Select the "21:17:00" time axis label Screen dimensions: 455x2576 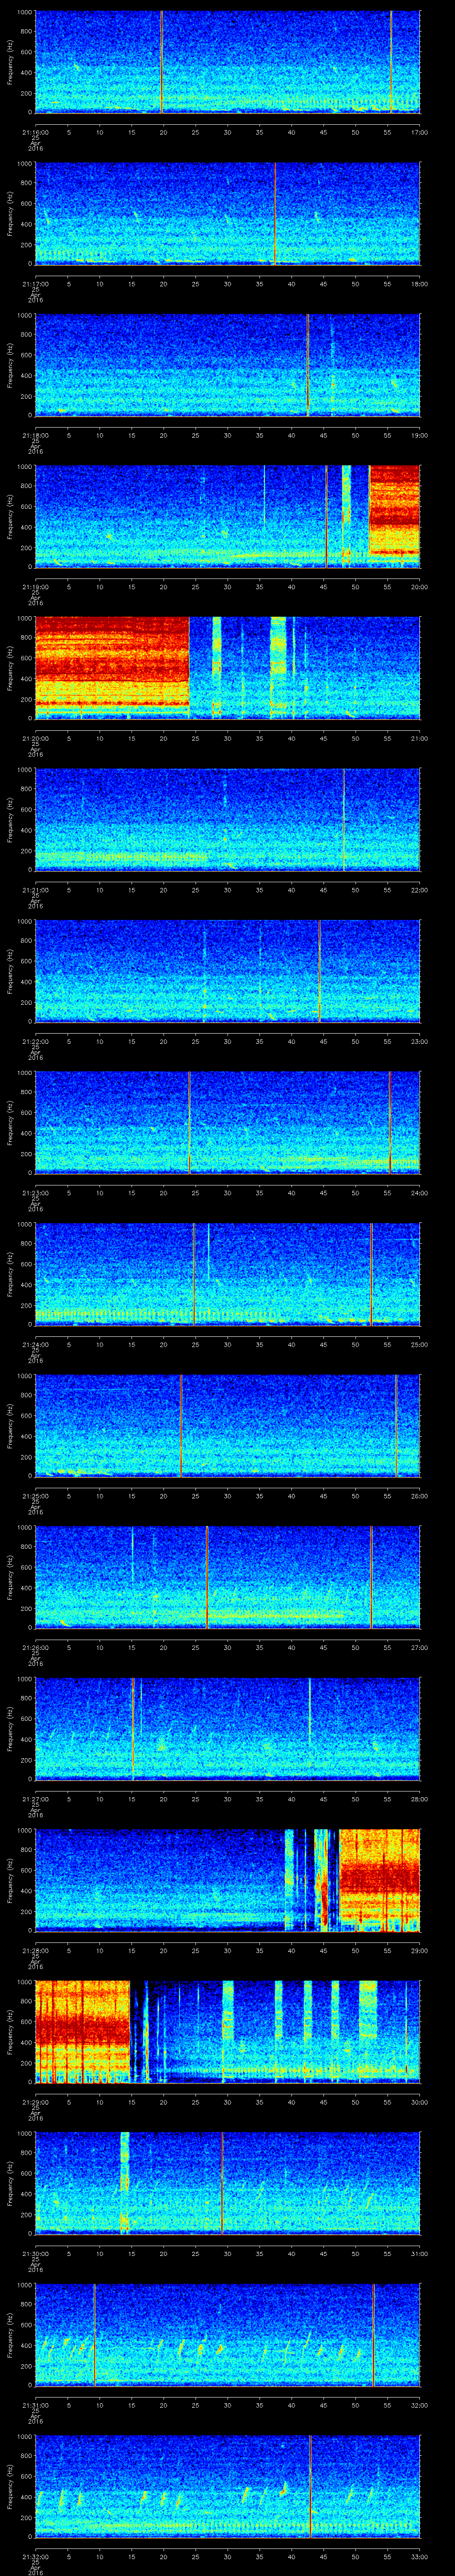pos(35,284)
